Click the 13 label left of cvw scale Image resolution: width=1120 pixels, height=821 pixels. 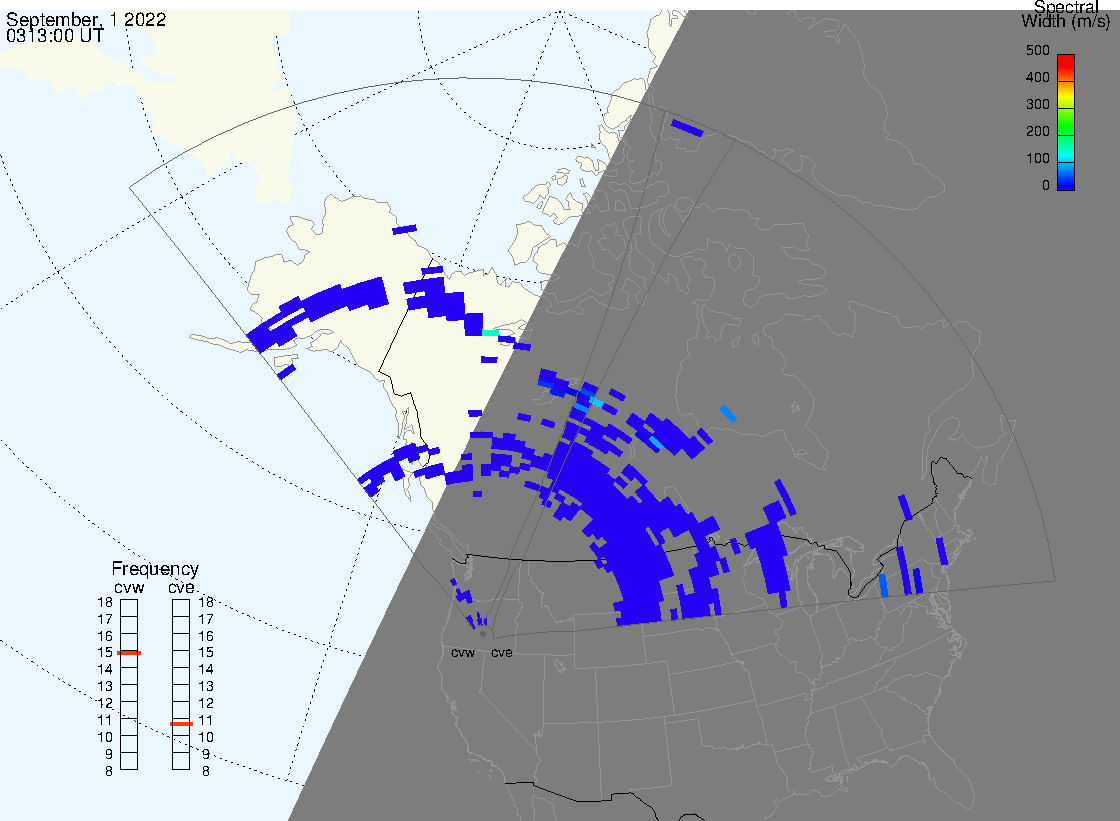pos(105,687)
